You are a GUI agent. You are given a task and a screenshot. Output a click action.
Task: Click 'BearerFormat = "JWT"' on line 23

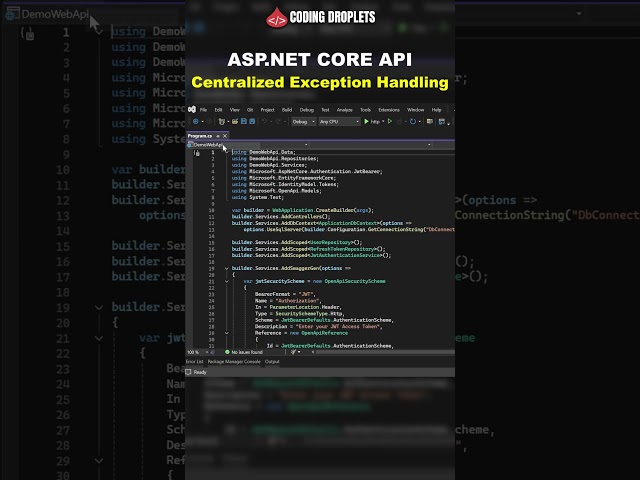(285, 294)
